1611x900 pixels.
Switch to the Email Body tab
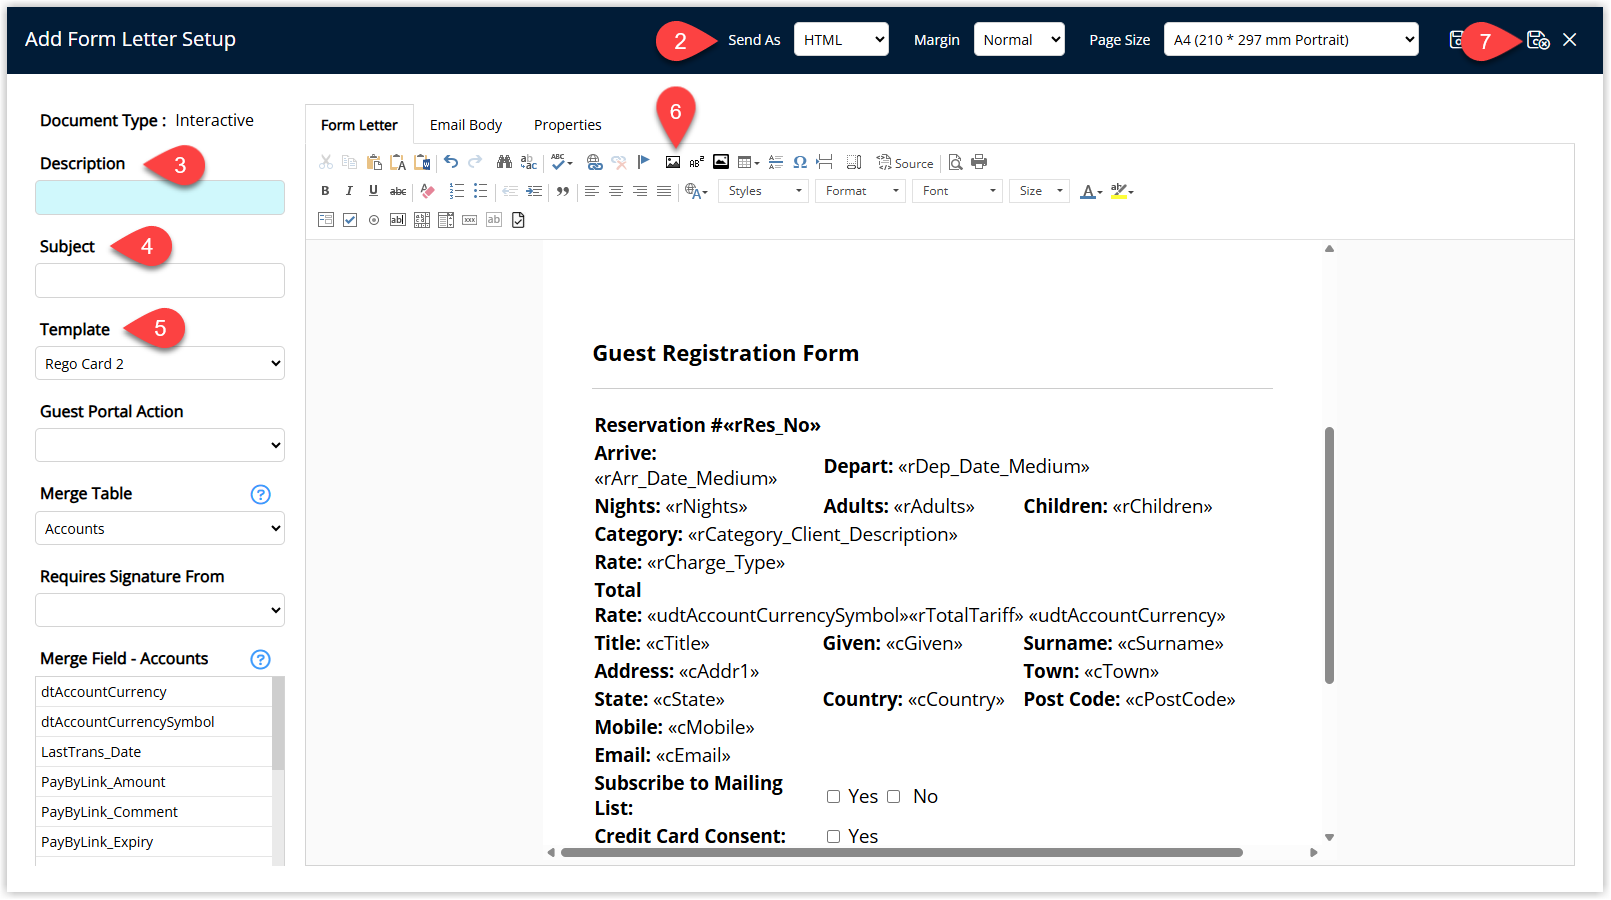[466, 125]
